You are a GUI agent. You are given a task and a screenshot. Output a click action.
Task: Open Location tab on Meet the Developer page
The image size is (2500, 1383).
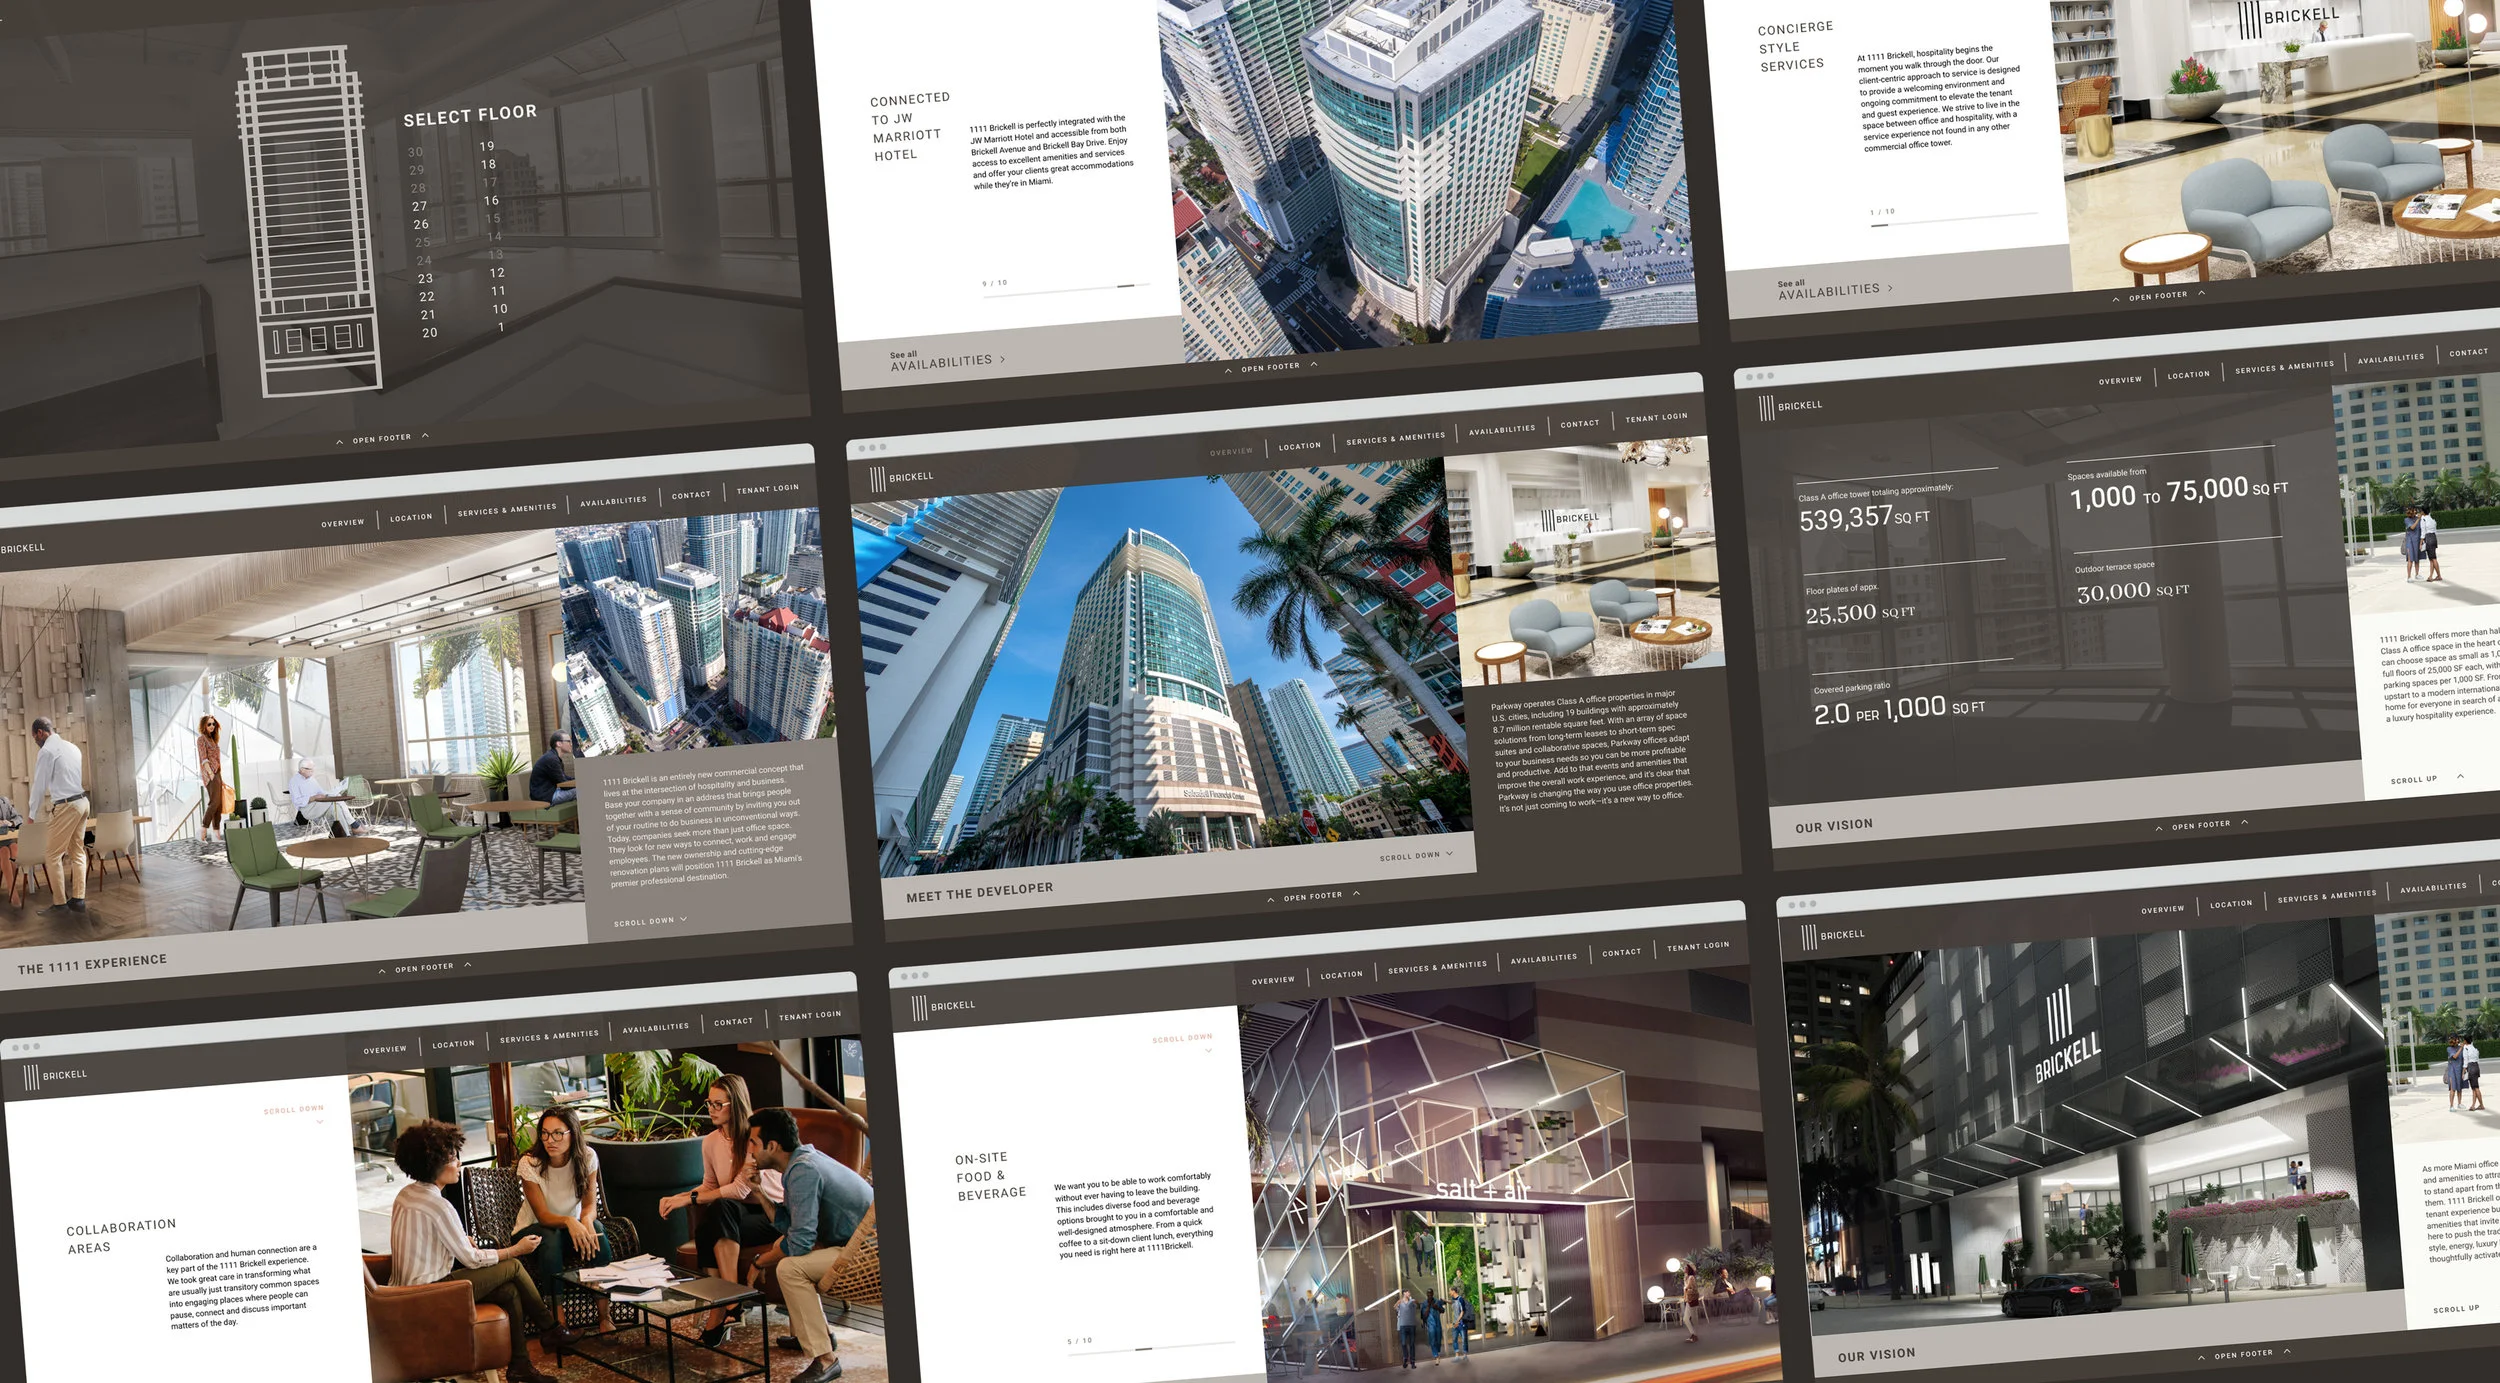[x=1299, y=446]
